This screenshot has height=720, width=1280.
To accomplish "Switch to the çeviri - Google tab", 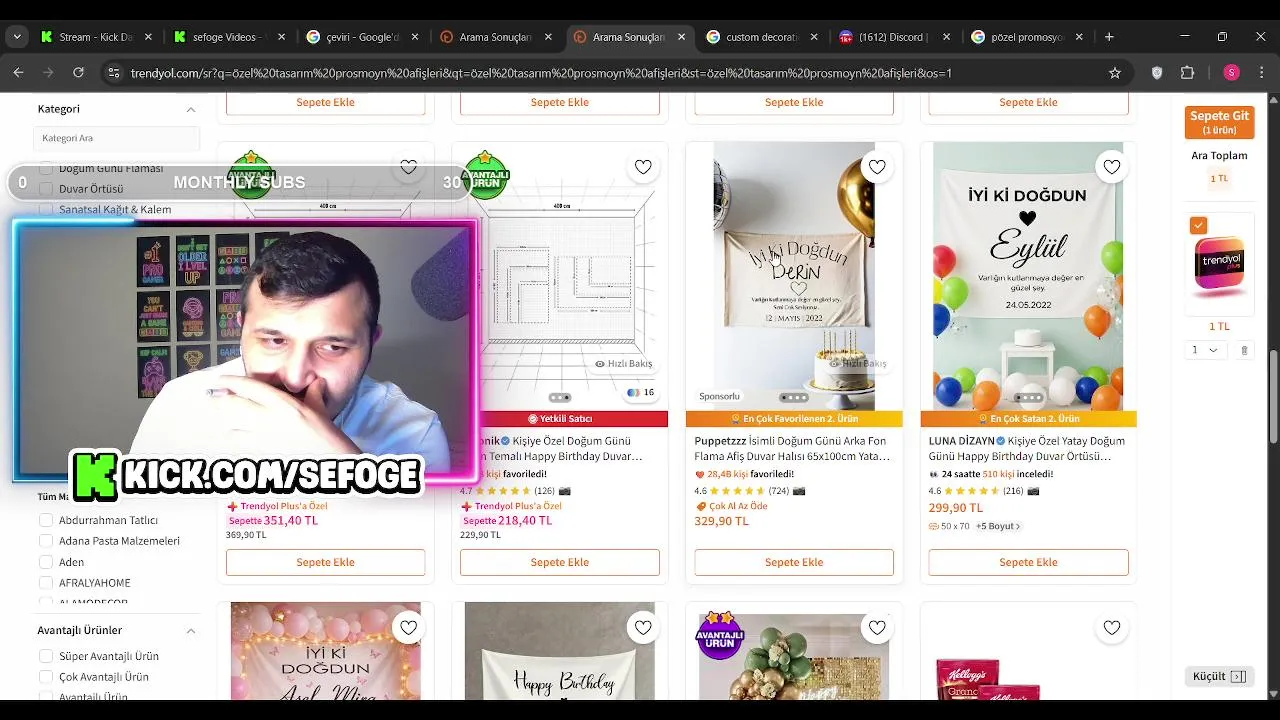I will pyautogui.click(x=361, y=37).
